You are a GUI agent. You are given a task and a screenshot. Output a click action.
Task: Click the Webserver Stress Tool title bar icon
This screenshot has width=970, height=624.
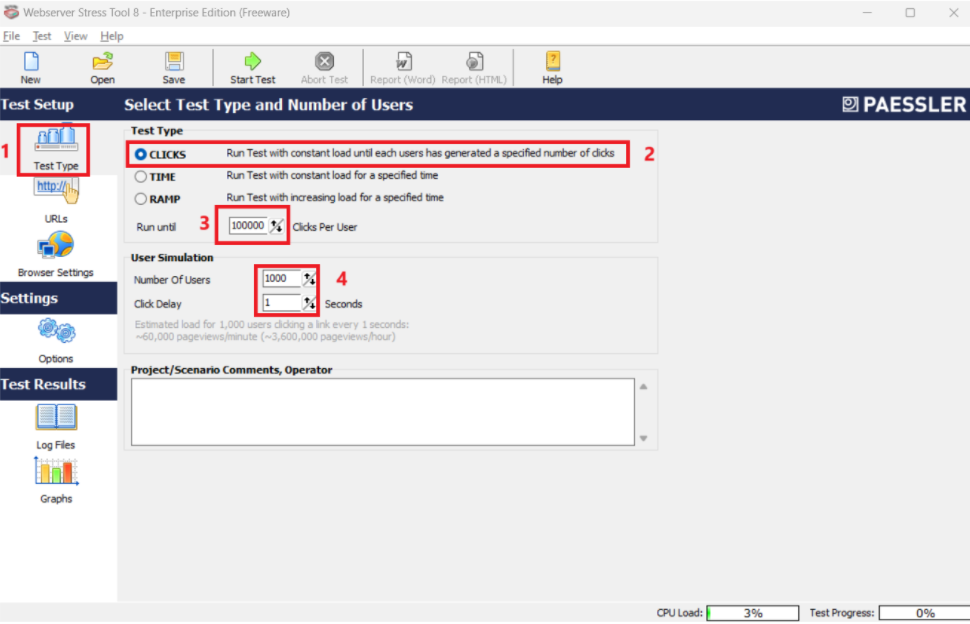point(11,12)
